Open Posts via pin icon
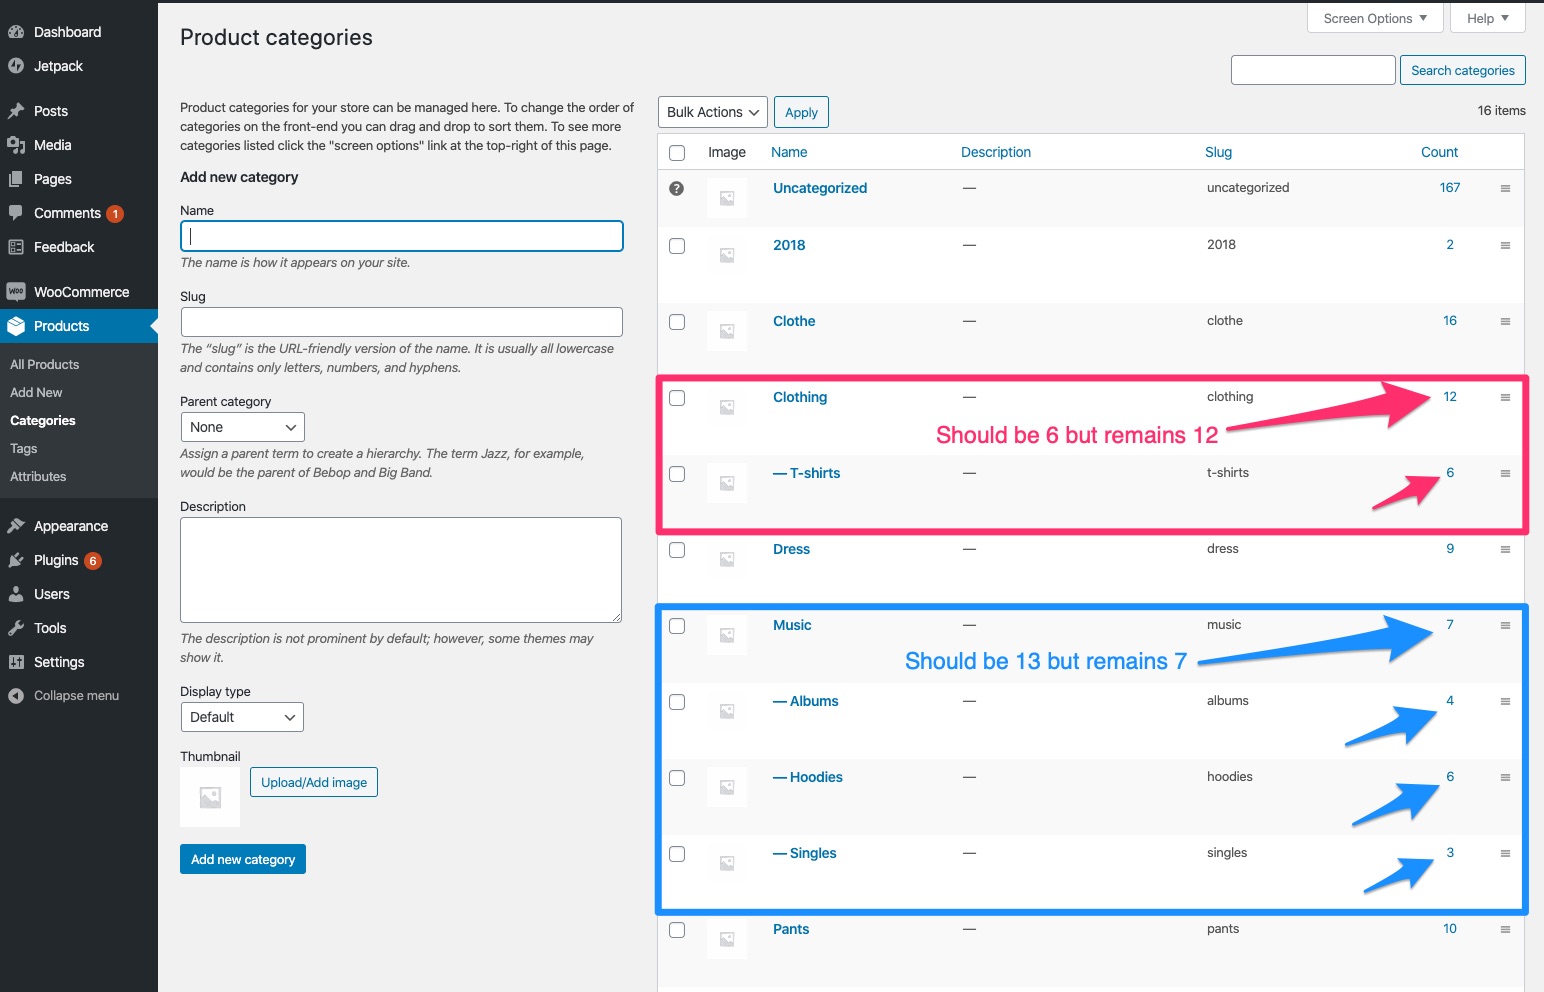 [x=16, y=111]
